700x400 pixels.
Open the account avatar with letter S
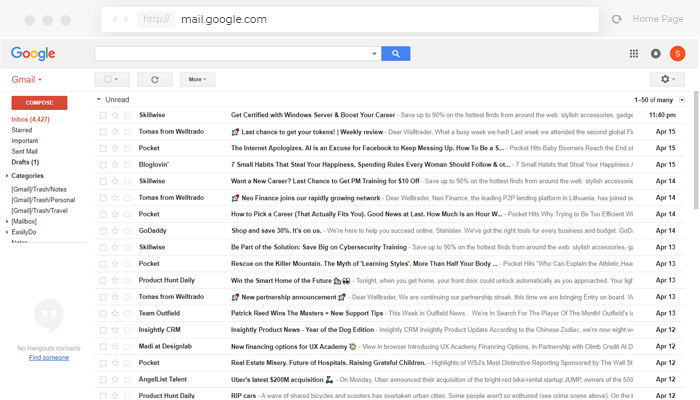(x=677, y=54)
